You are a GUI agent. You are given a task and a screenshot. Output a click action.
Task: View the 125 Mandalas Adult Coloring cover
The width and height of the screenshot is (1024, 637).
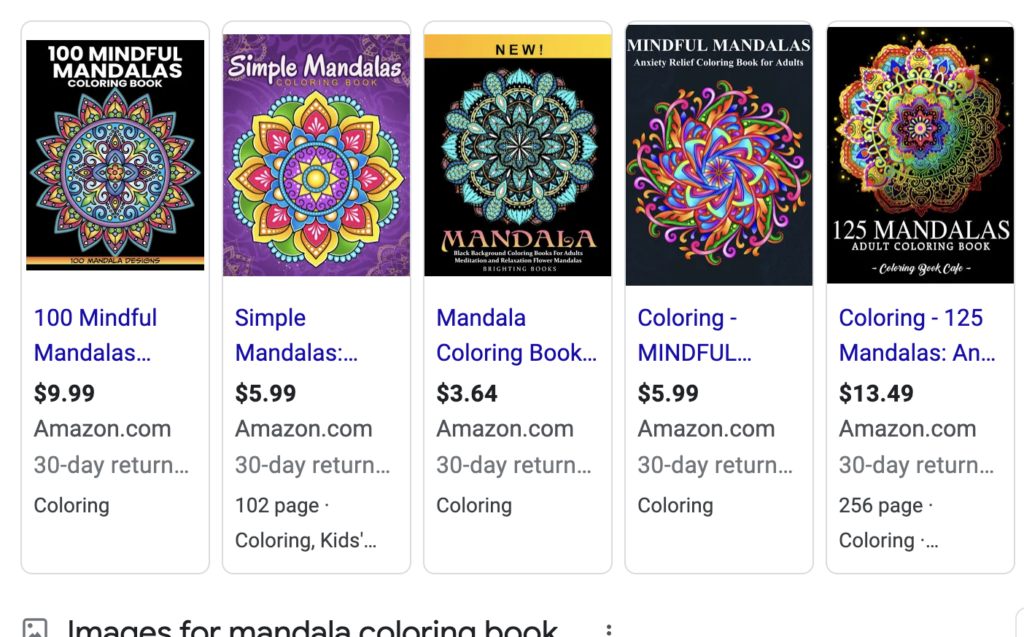tap(920, 155)
